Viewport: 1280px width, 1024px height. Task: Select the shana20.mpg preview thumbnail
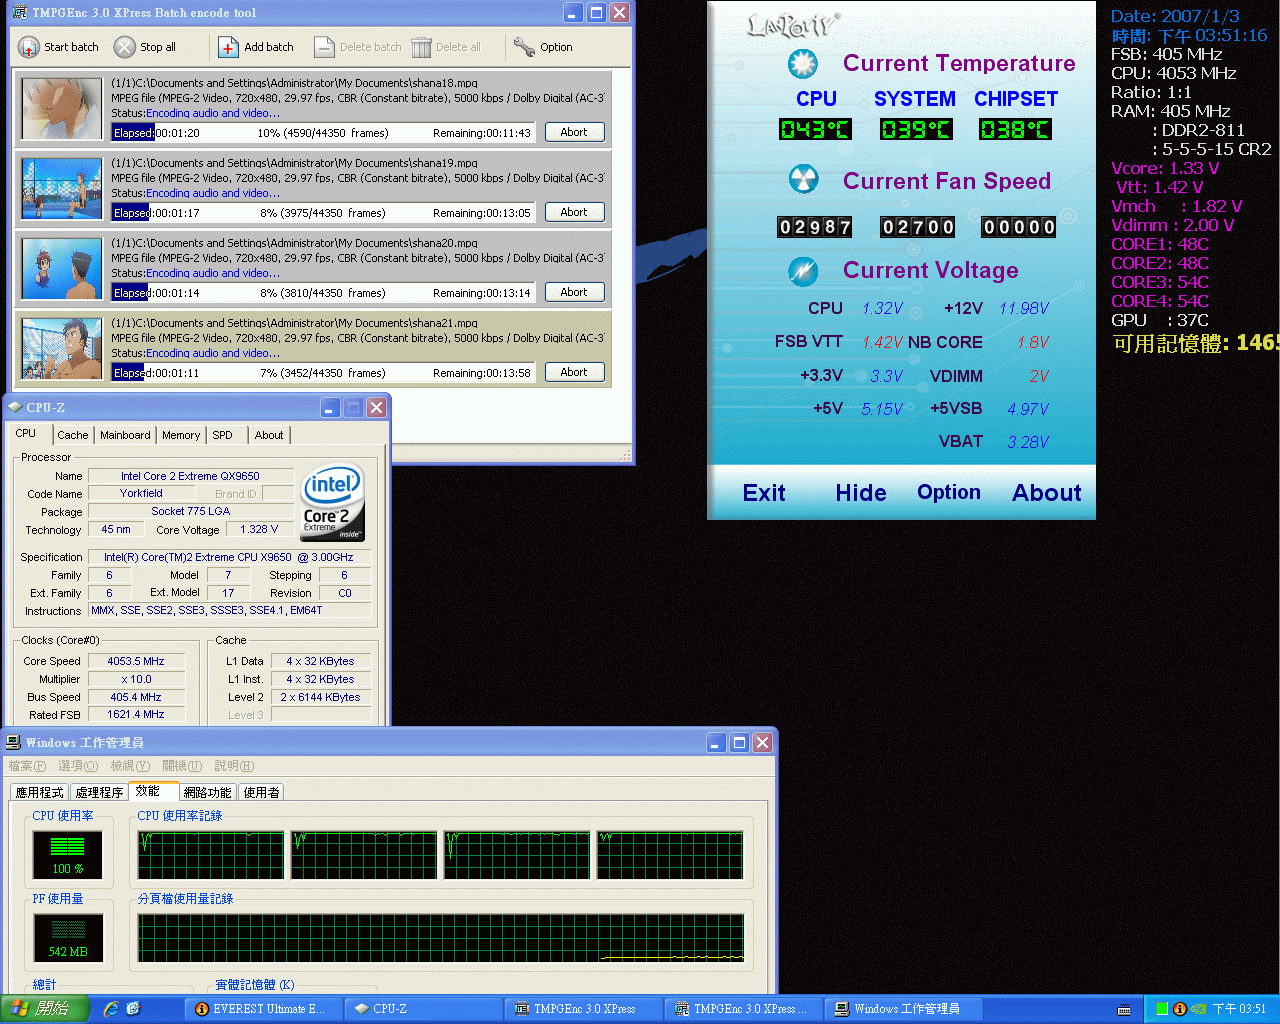[x=62, y=268]
